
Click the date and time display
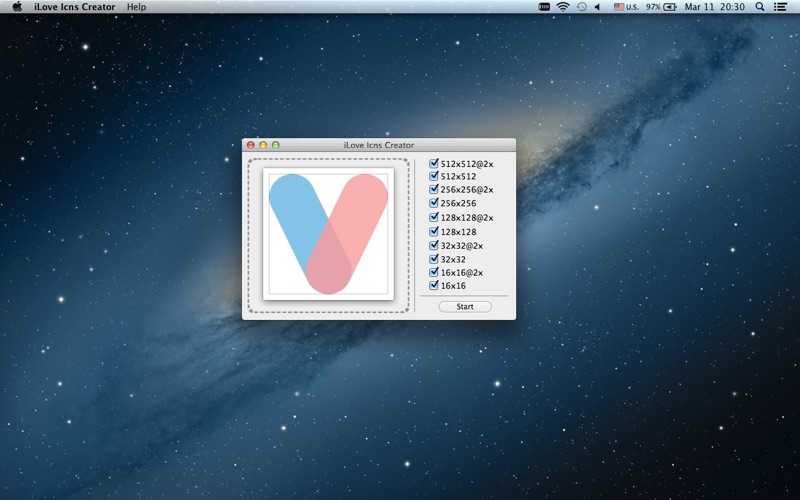714,7
